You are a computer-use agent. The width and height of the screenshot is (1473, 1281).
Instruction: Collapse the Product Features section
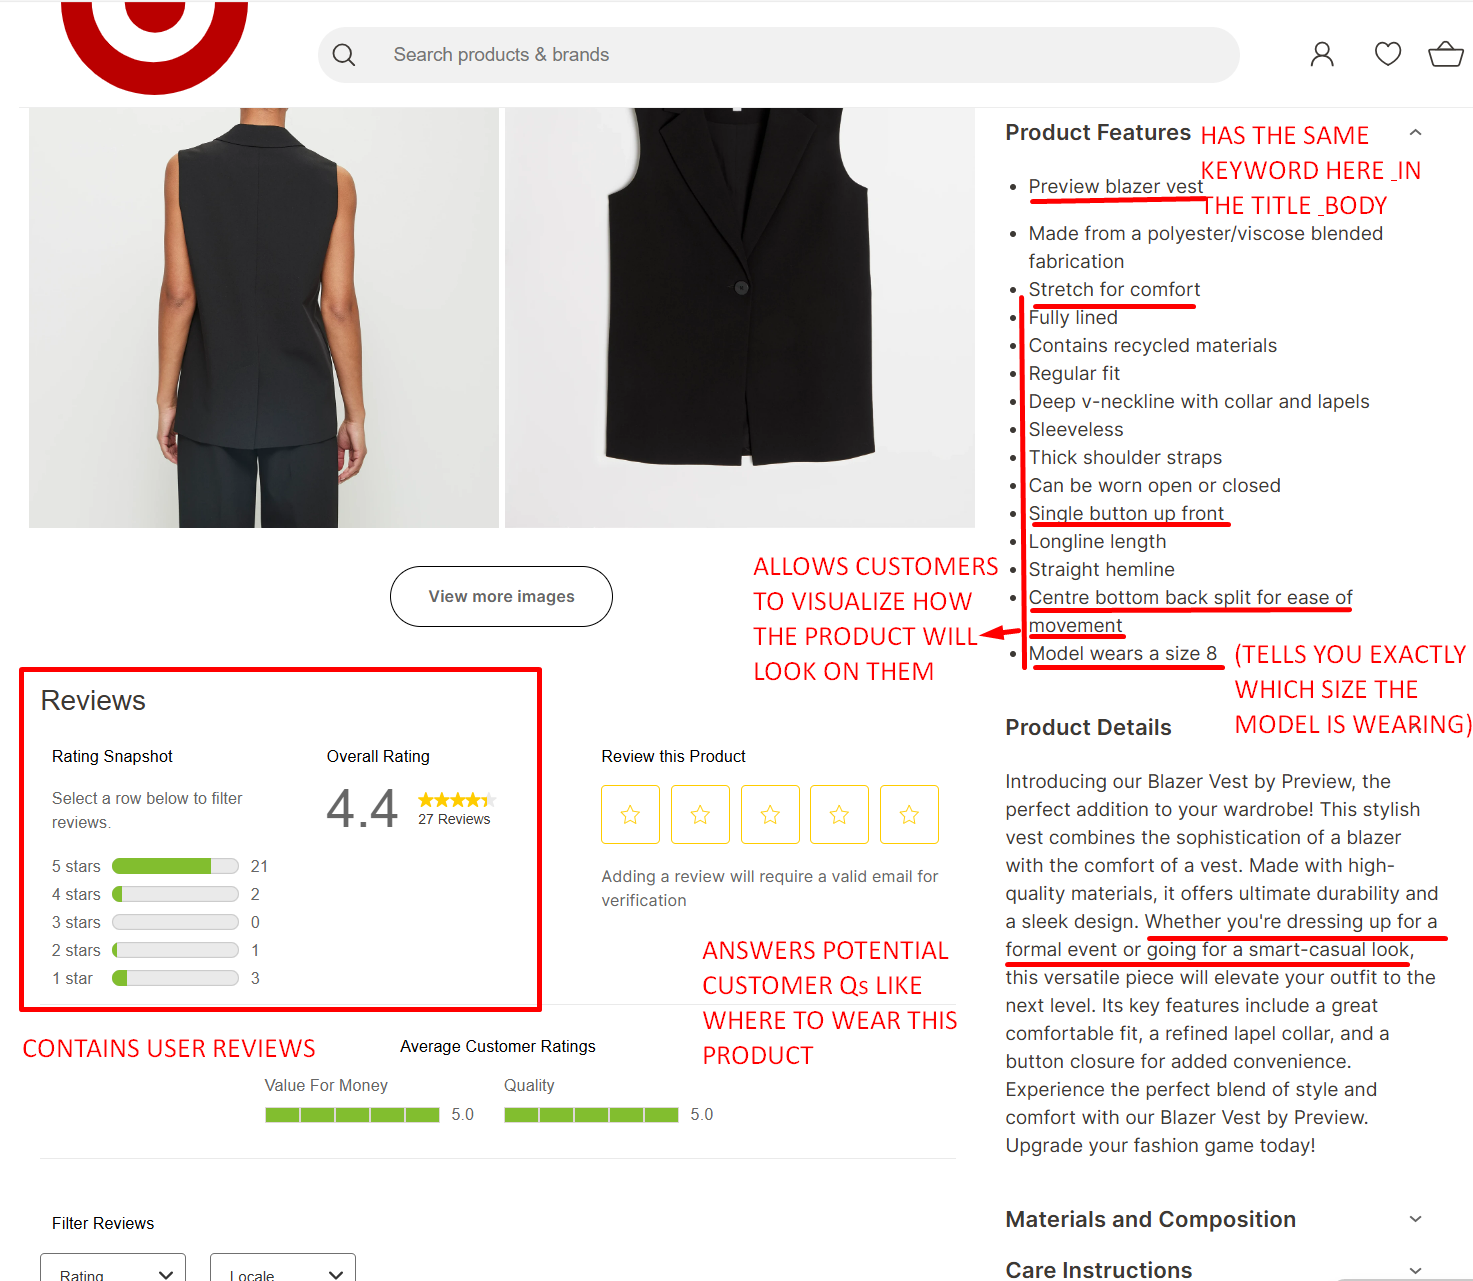pyautogui.click(x=1415, y=132)
